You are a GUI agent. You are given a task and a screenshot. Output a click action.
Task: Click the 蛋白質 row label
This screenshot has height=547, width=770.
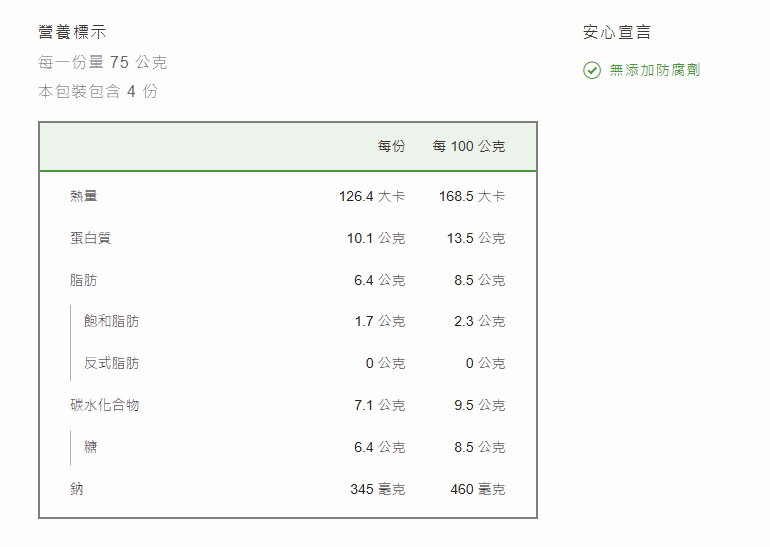pyautogui.click(x=91, y=238)
